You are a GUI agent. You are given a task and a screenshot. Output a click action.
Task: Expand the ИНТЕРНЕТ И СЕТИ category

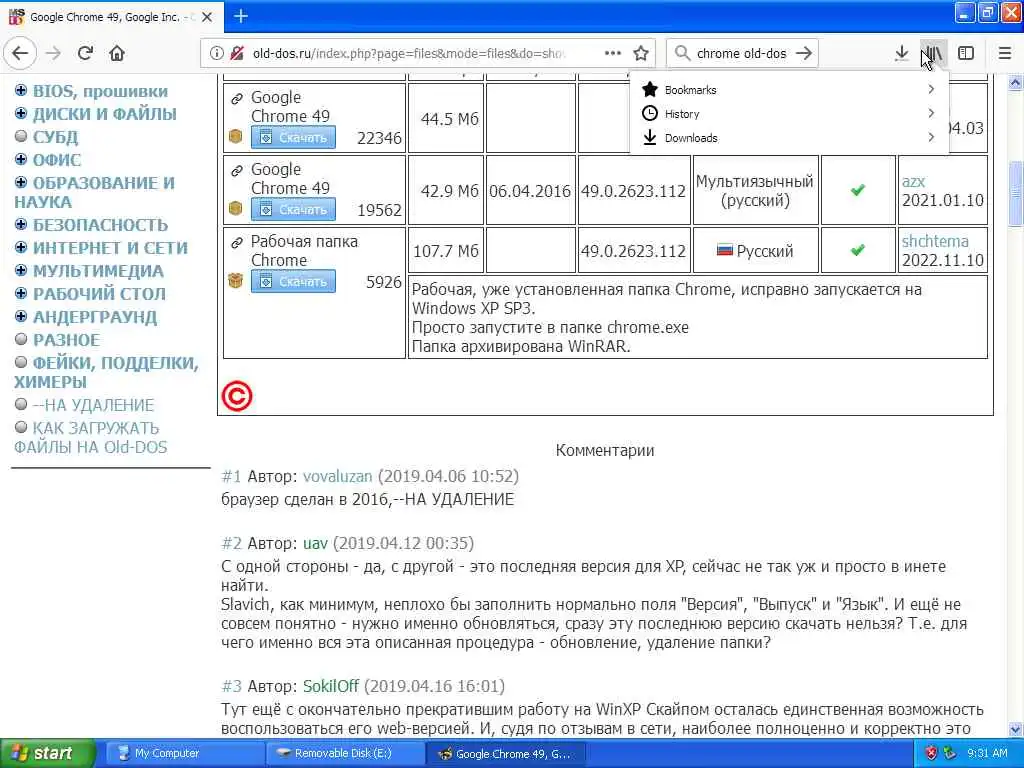[x=21, y=247]
